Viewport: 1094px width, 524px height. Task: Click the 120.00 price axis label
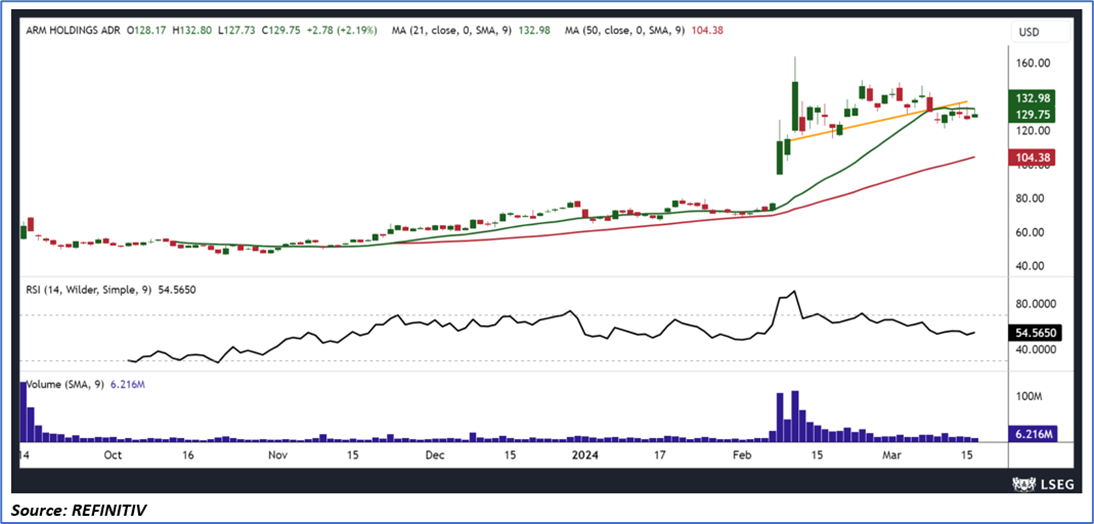point(1033,130)
